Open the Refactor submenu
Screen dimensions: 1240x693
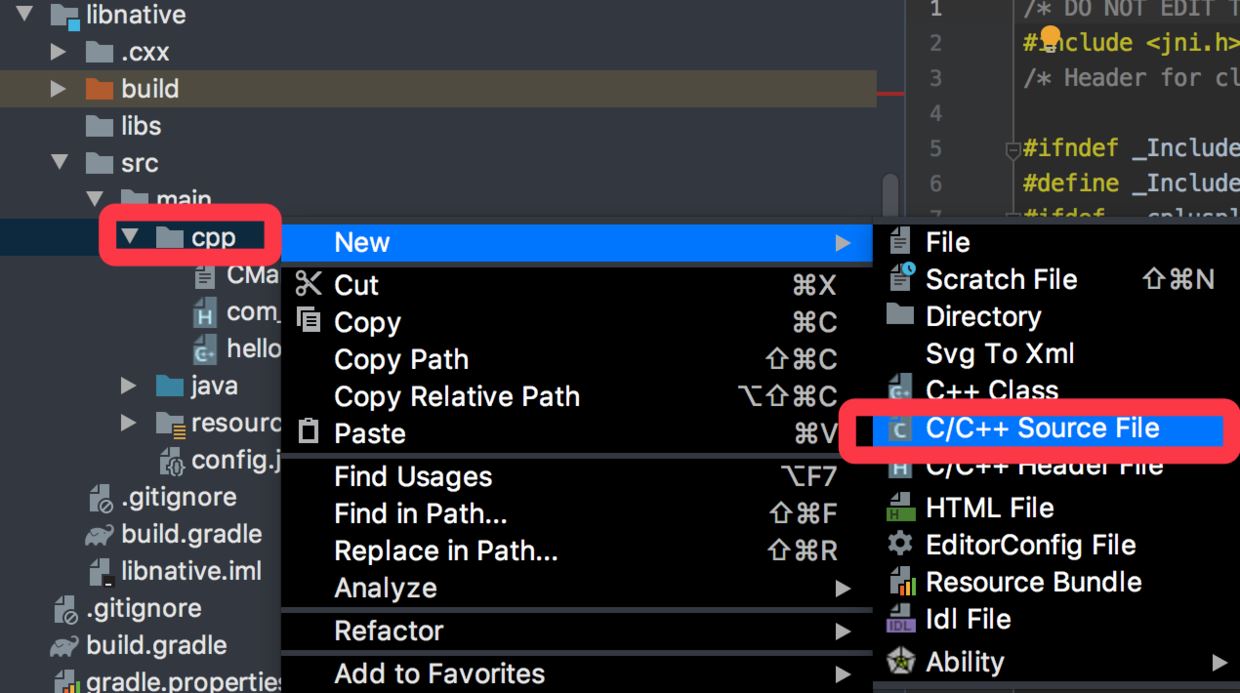389,631
